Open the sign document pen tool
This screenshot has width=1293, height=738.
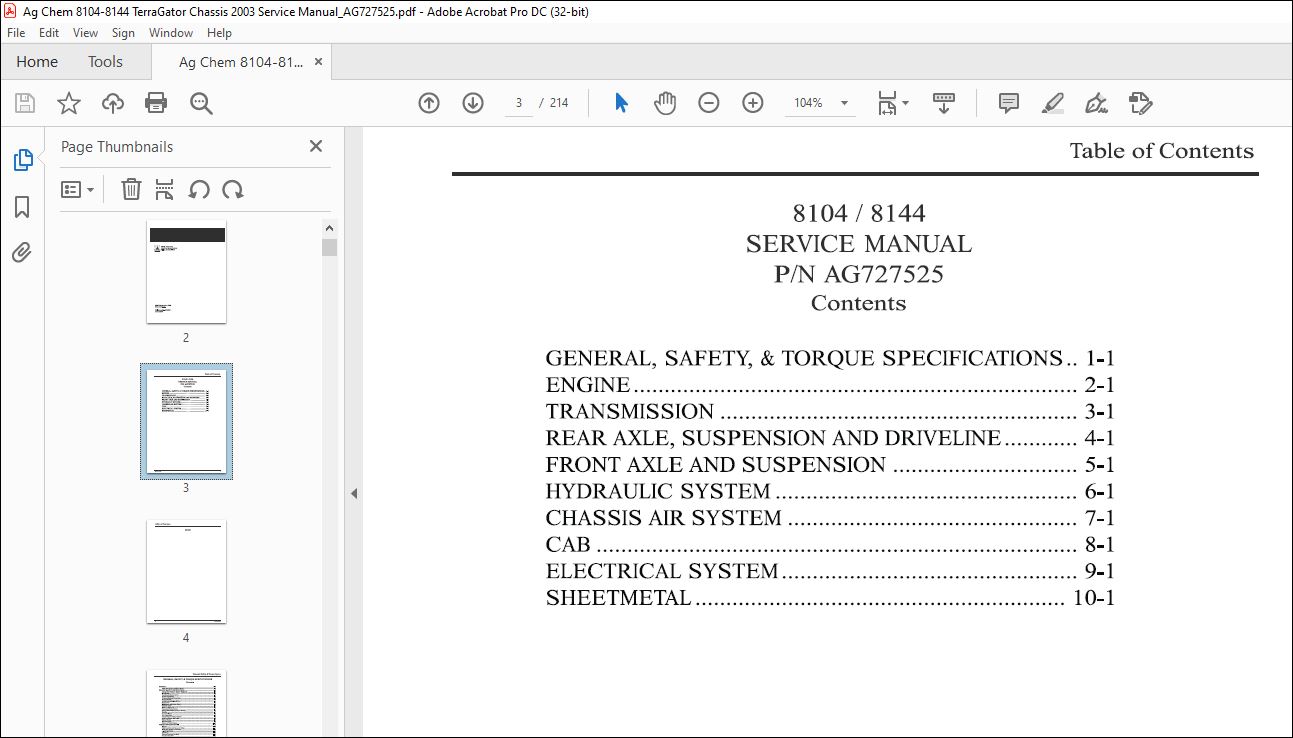click(x=1096, y=103)
